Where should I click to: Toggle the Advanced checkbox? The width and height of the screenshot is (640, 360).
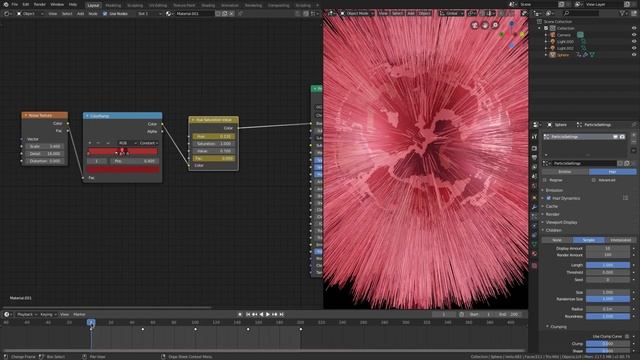pos(594,180)
